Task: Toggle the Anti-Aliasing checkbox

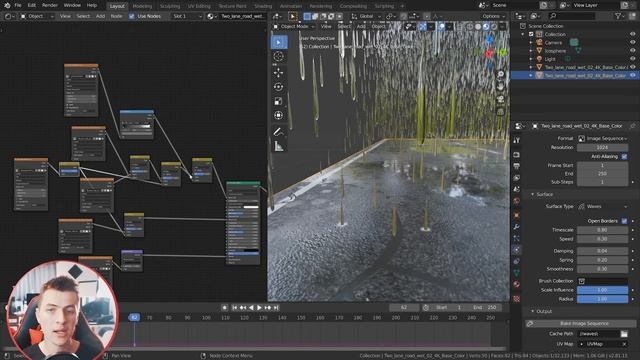Action: pyautogui.click(x=624, y=157)
